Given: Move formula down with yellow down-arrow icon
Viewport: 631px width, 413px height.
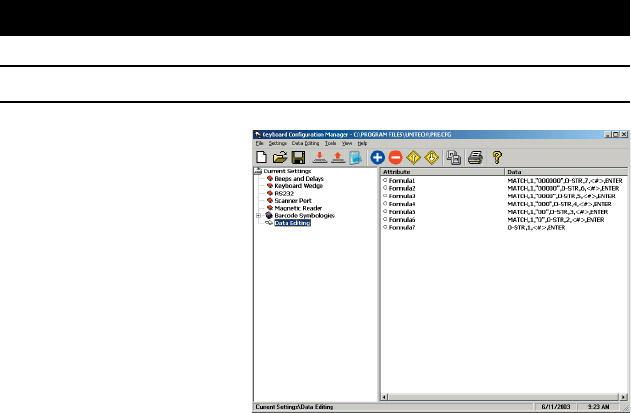Looking at the screenshot, I should click(x=431, y=157).
